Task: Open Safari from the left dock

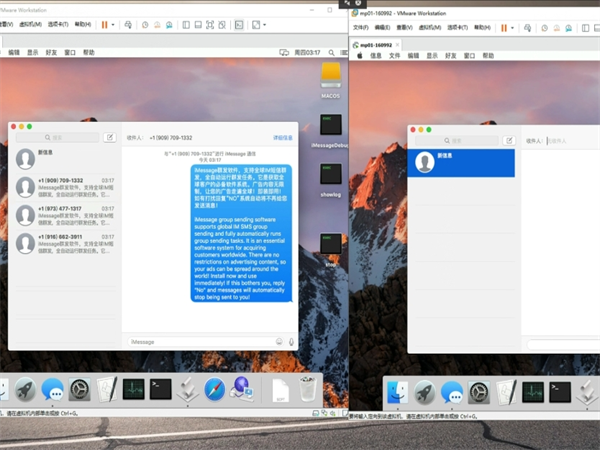Action: [x=215, y=390]
